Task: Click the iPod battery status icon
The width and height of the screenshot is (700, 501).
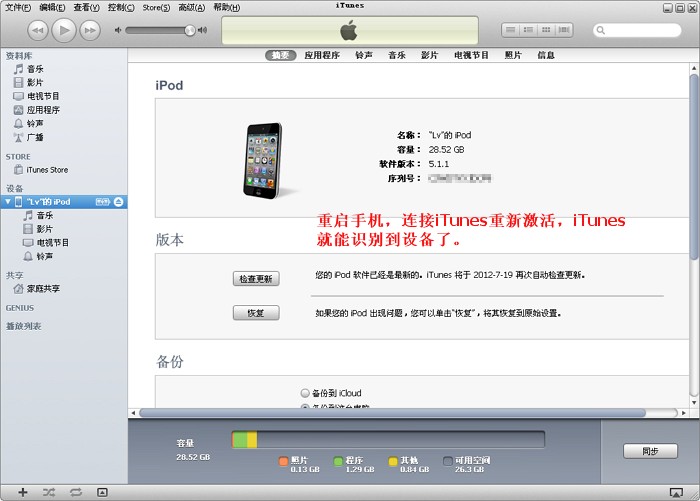Action: (x=103, y=202)
